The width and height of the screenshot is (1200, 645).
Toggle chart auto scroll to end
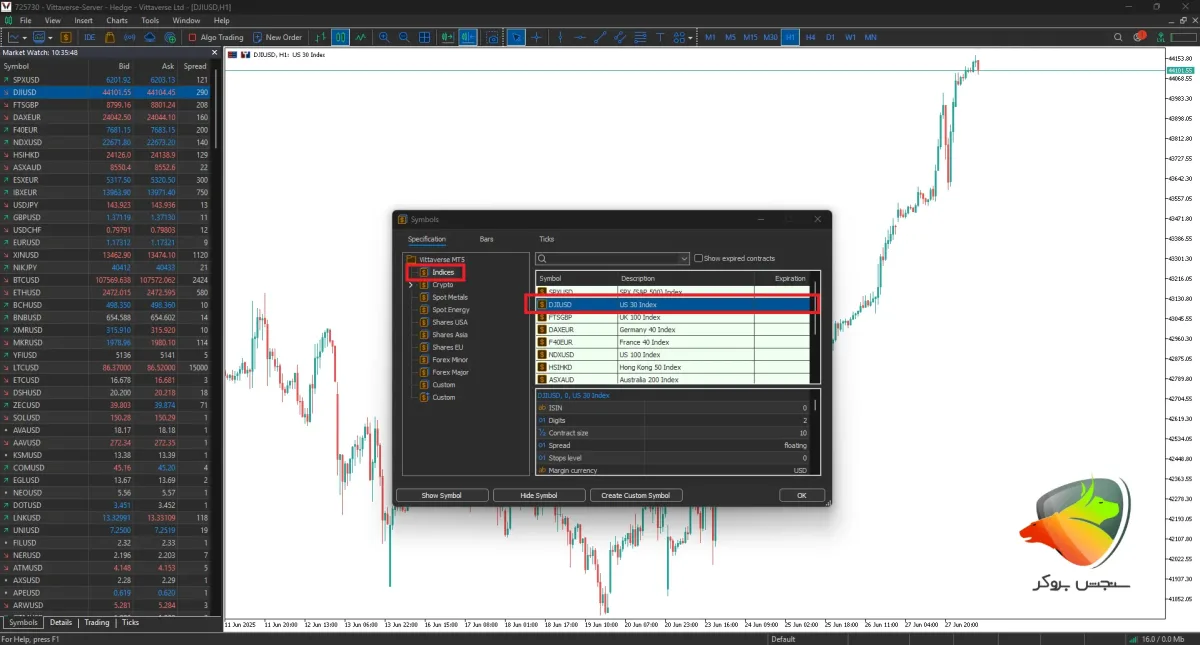point(447,37)
